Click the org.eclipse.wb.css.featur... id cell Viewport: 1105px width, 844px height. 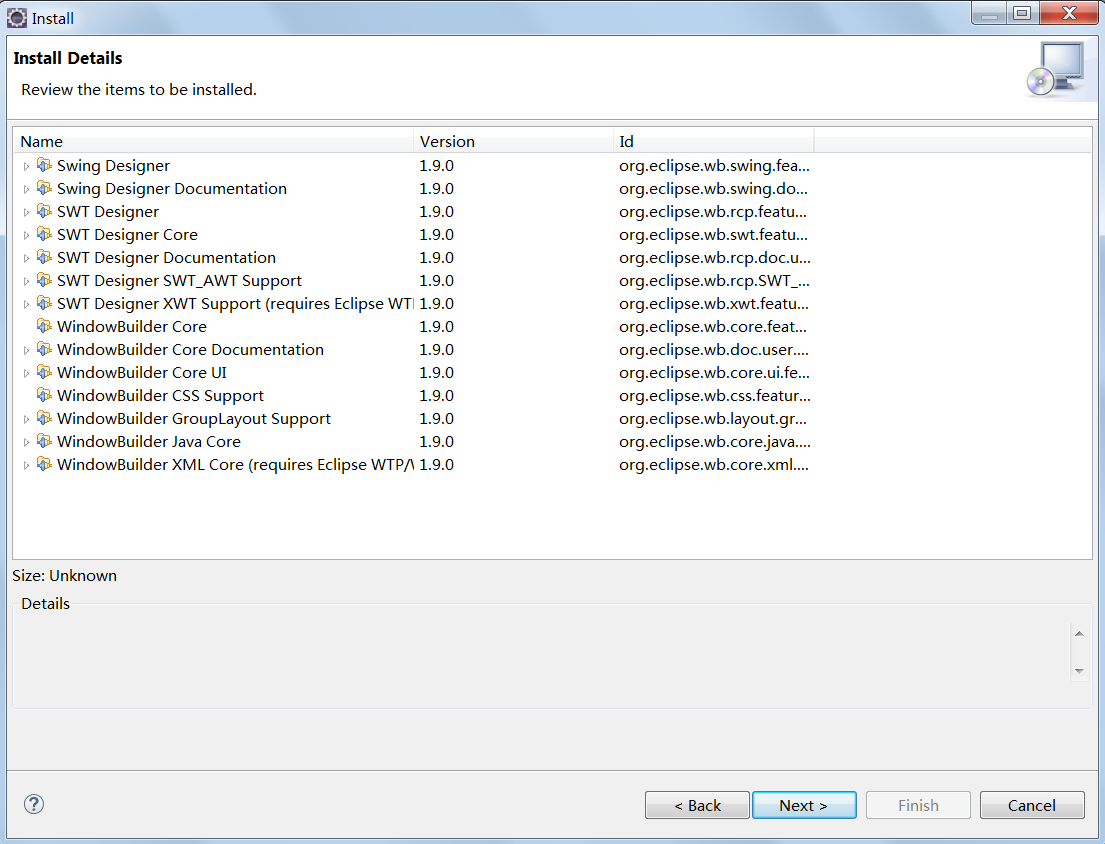click(x=715, y=395)
